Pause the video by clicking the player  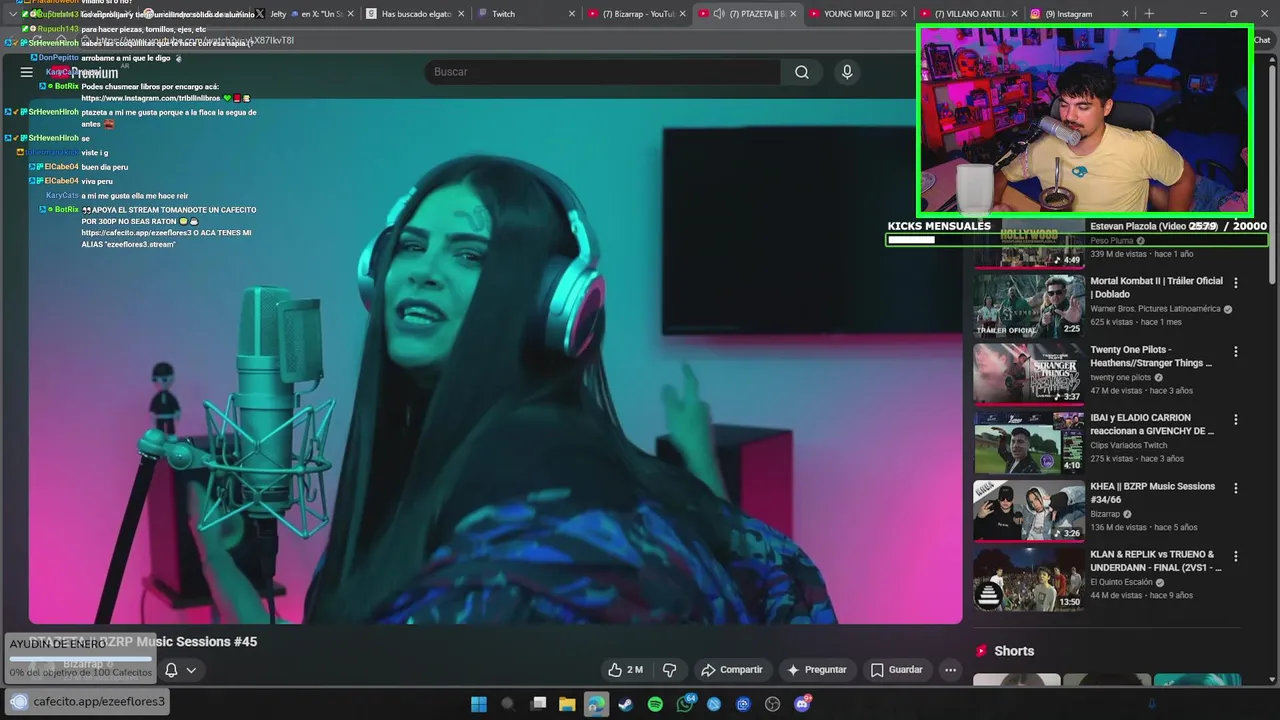[x=495, y=360]
